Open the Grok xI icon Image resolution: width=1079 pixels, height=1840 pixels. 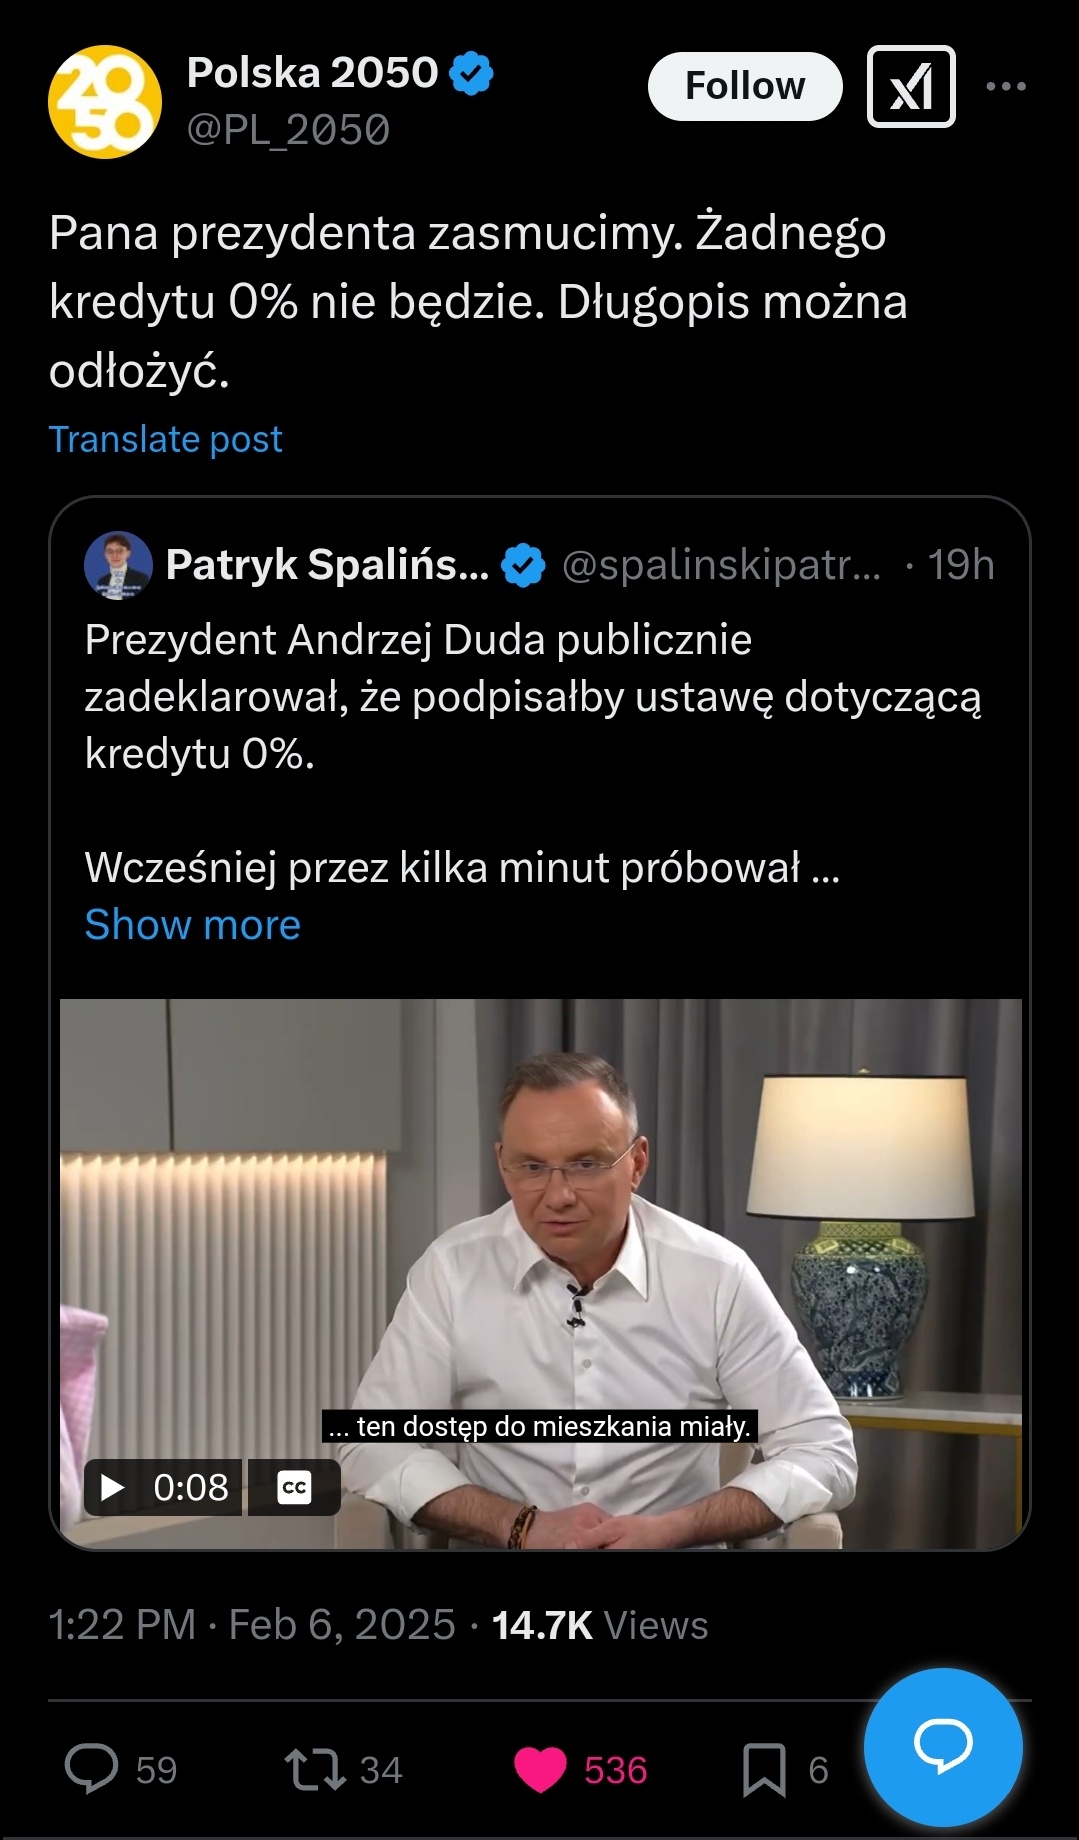coord(910,86)
